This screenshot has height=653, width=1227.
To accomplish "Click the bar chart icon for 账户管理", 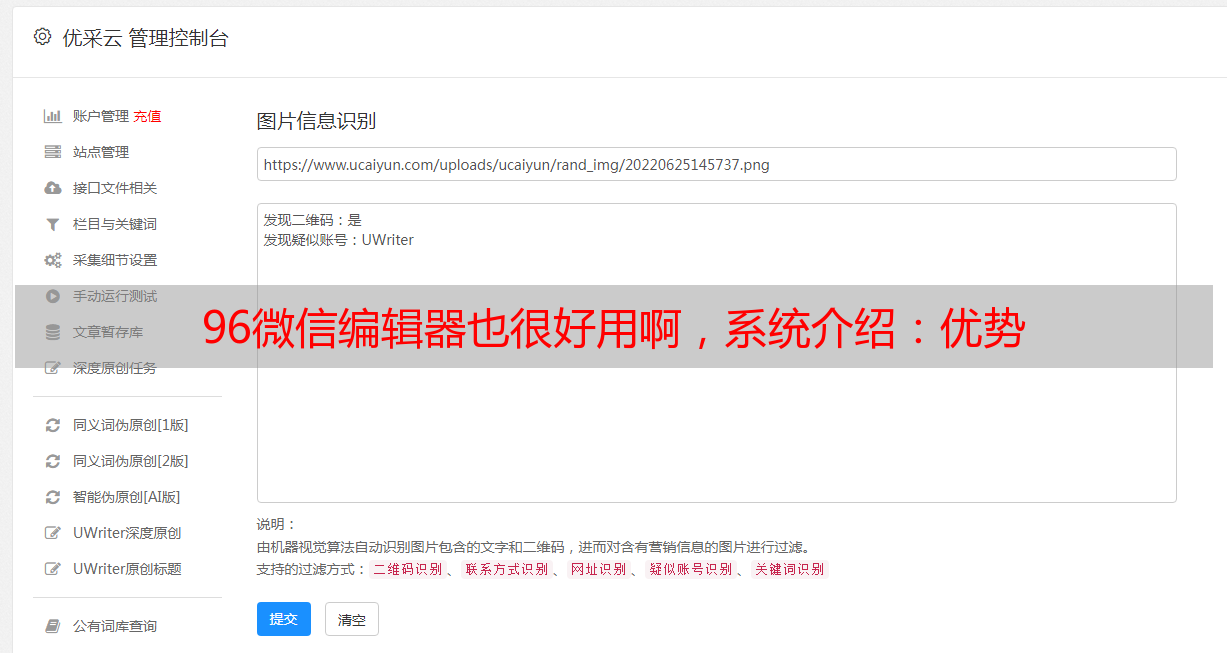I will click(x=53, y=116).
